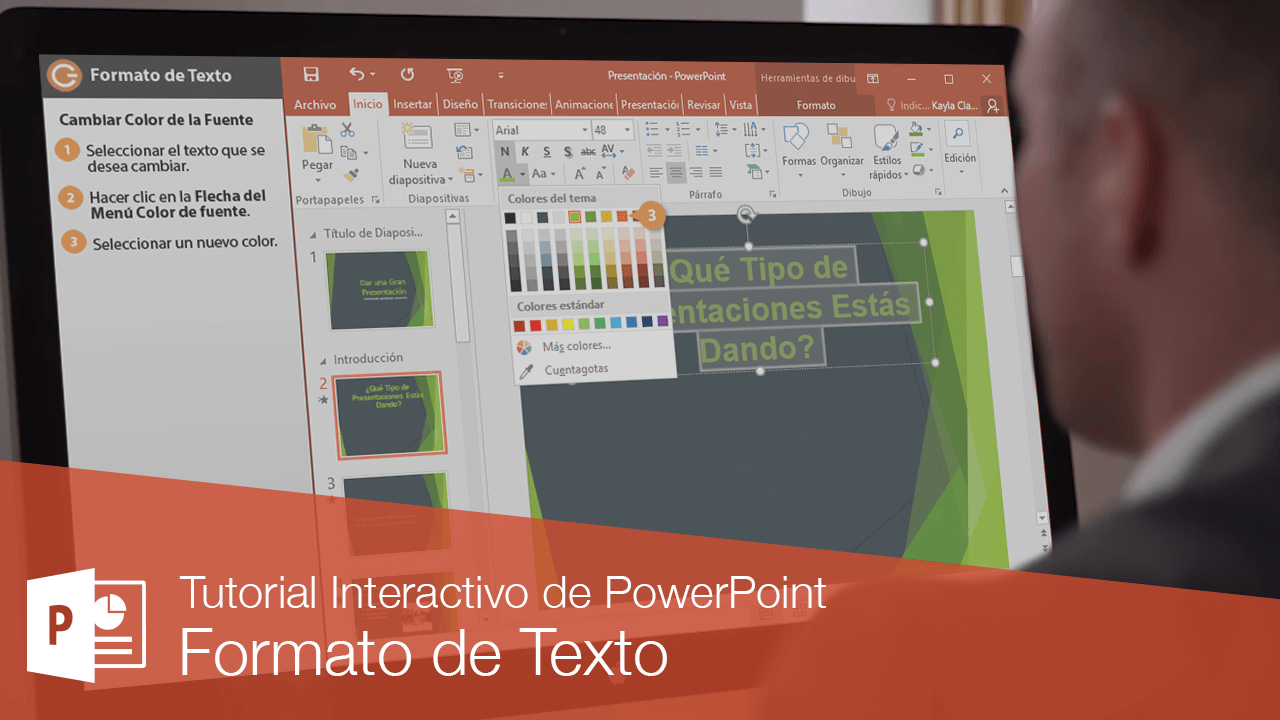
Task: Start slideshow from beginning icon
Action: [x=455, y=75]
